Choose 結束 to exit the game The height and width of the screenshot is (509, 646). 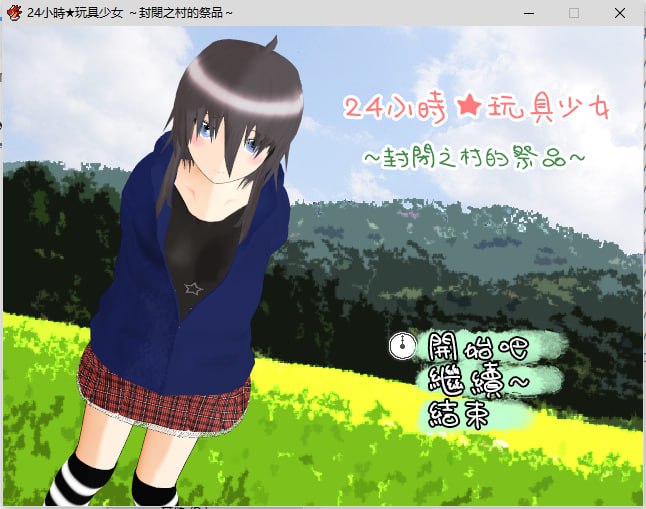[459, 414]
